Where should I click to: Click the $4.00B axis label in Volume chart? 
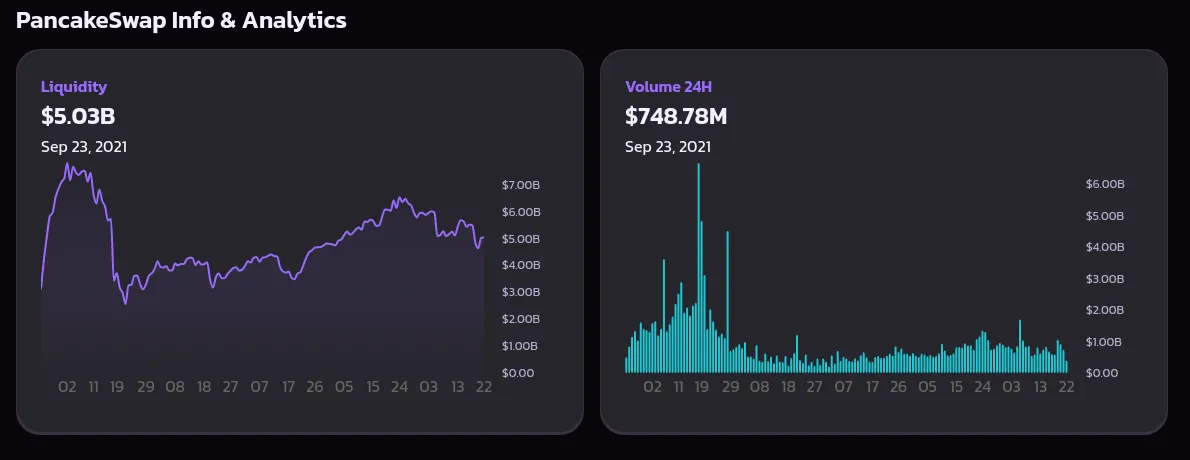[1104, 247]
